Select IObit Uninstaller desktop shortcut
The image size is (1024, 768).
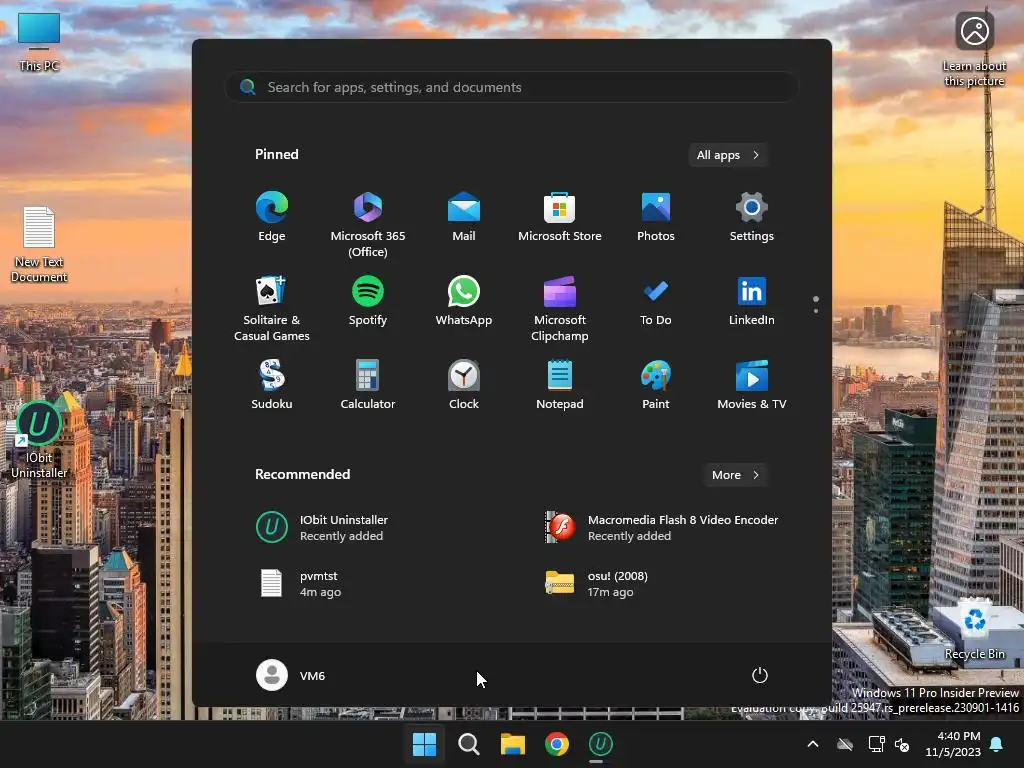(39, 440)
